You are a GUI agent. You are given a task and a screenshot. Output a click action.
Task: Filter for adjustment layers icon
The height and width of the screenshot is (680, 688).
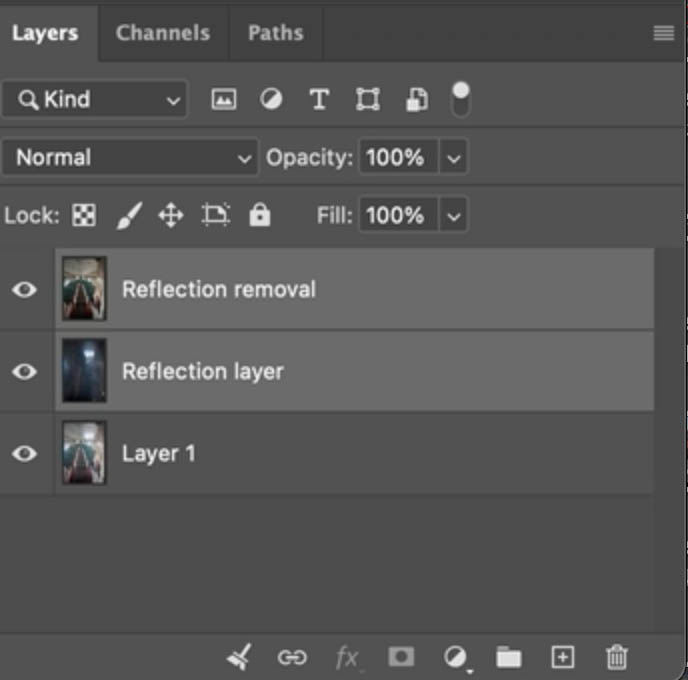(271, 99)
